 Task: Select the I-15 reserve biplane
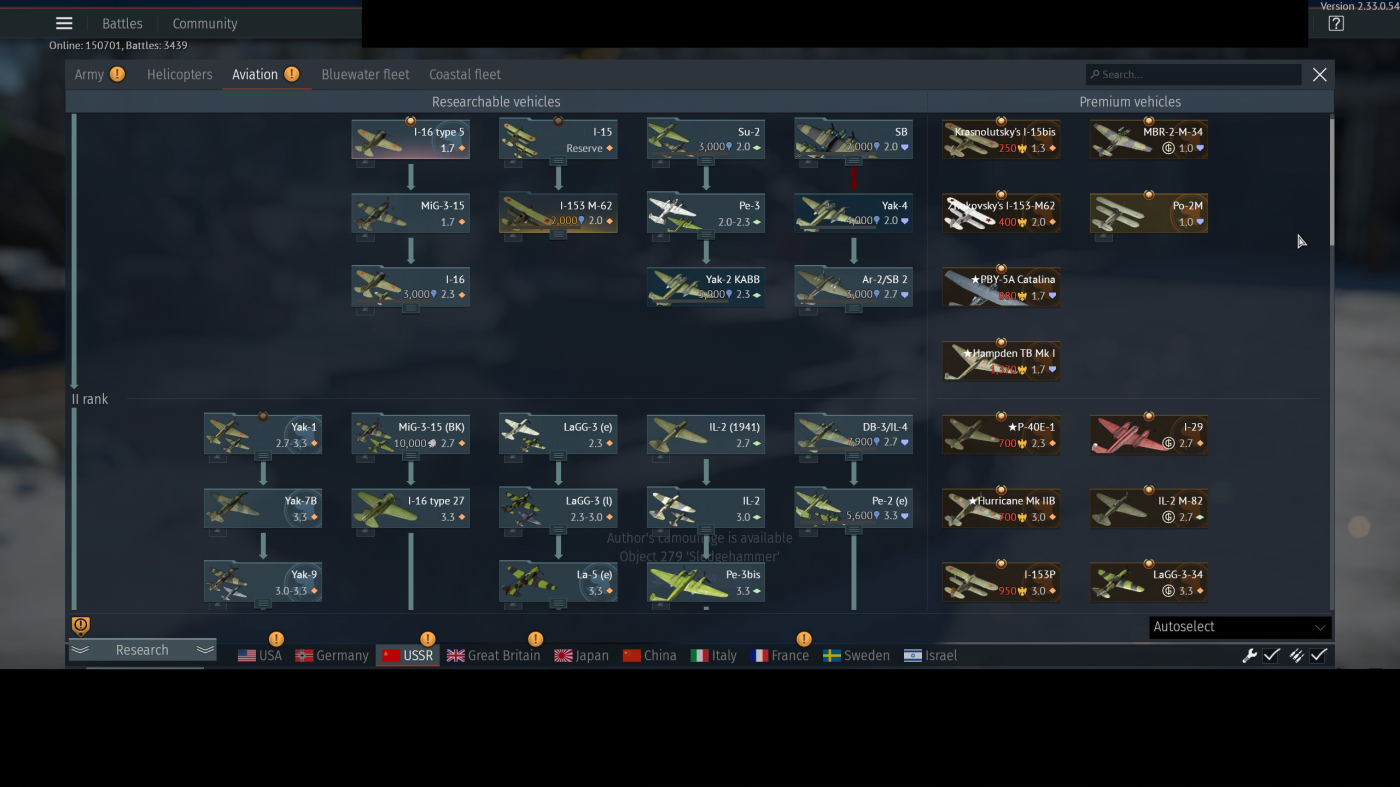point(558,140)
